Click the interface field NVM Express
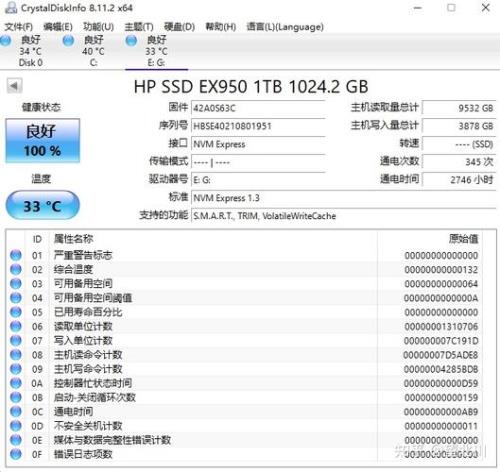This screenshot has height=472, width=500. (258, 144)
